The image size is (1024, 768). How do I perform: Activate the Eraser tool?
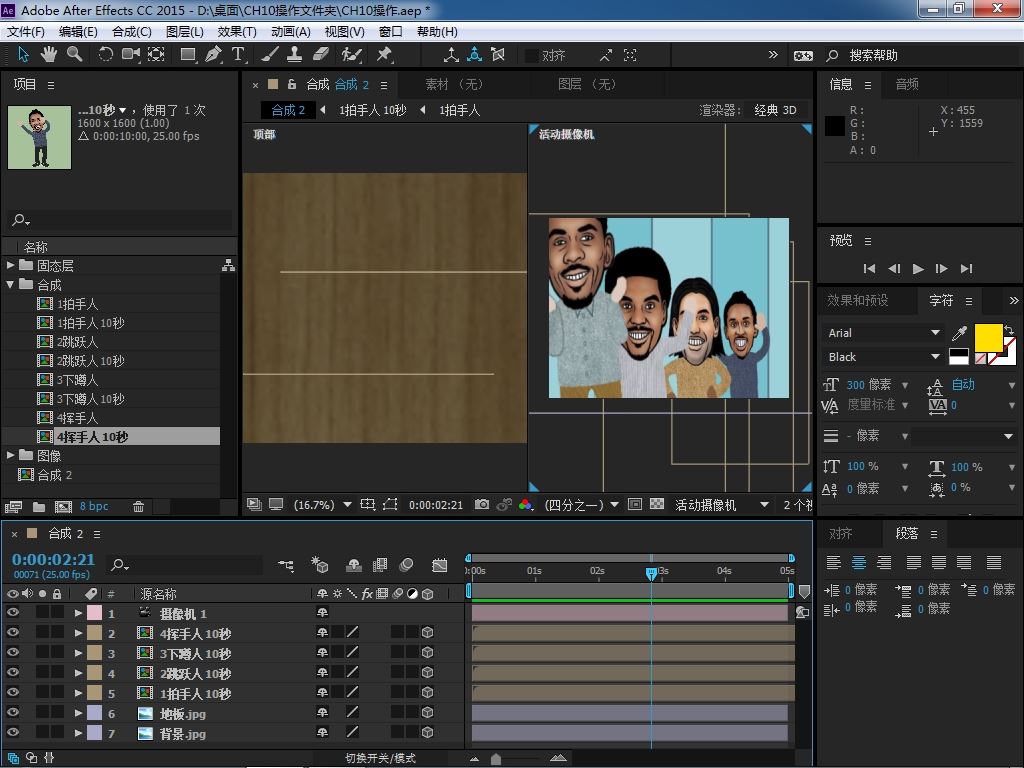tap(321, 54)
